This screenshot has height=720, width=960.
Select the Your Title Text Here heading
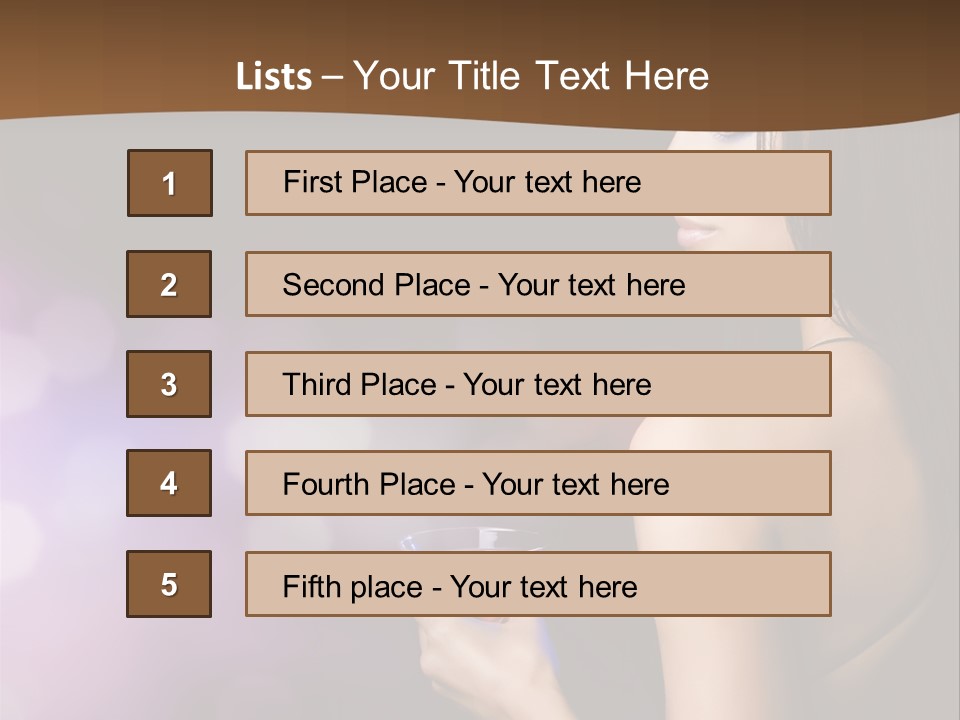531,76
